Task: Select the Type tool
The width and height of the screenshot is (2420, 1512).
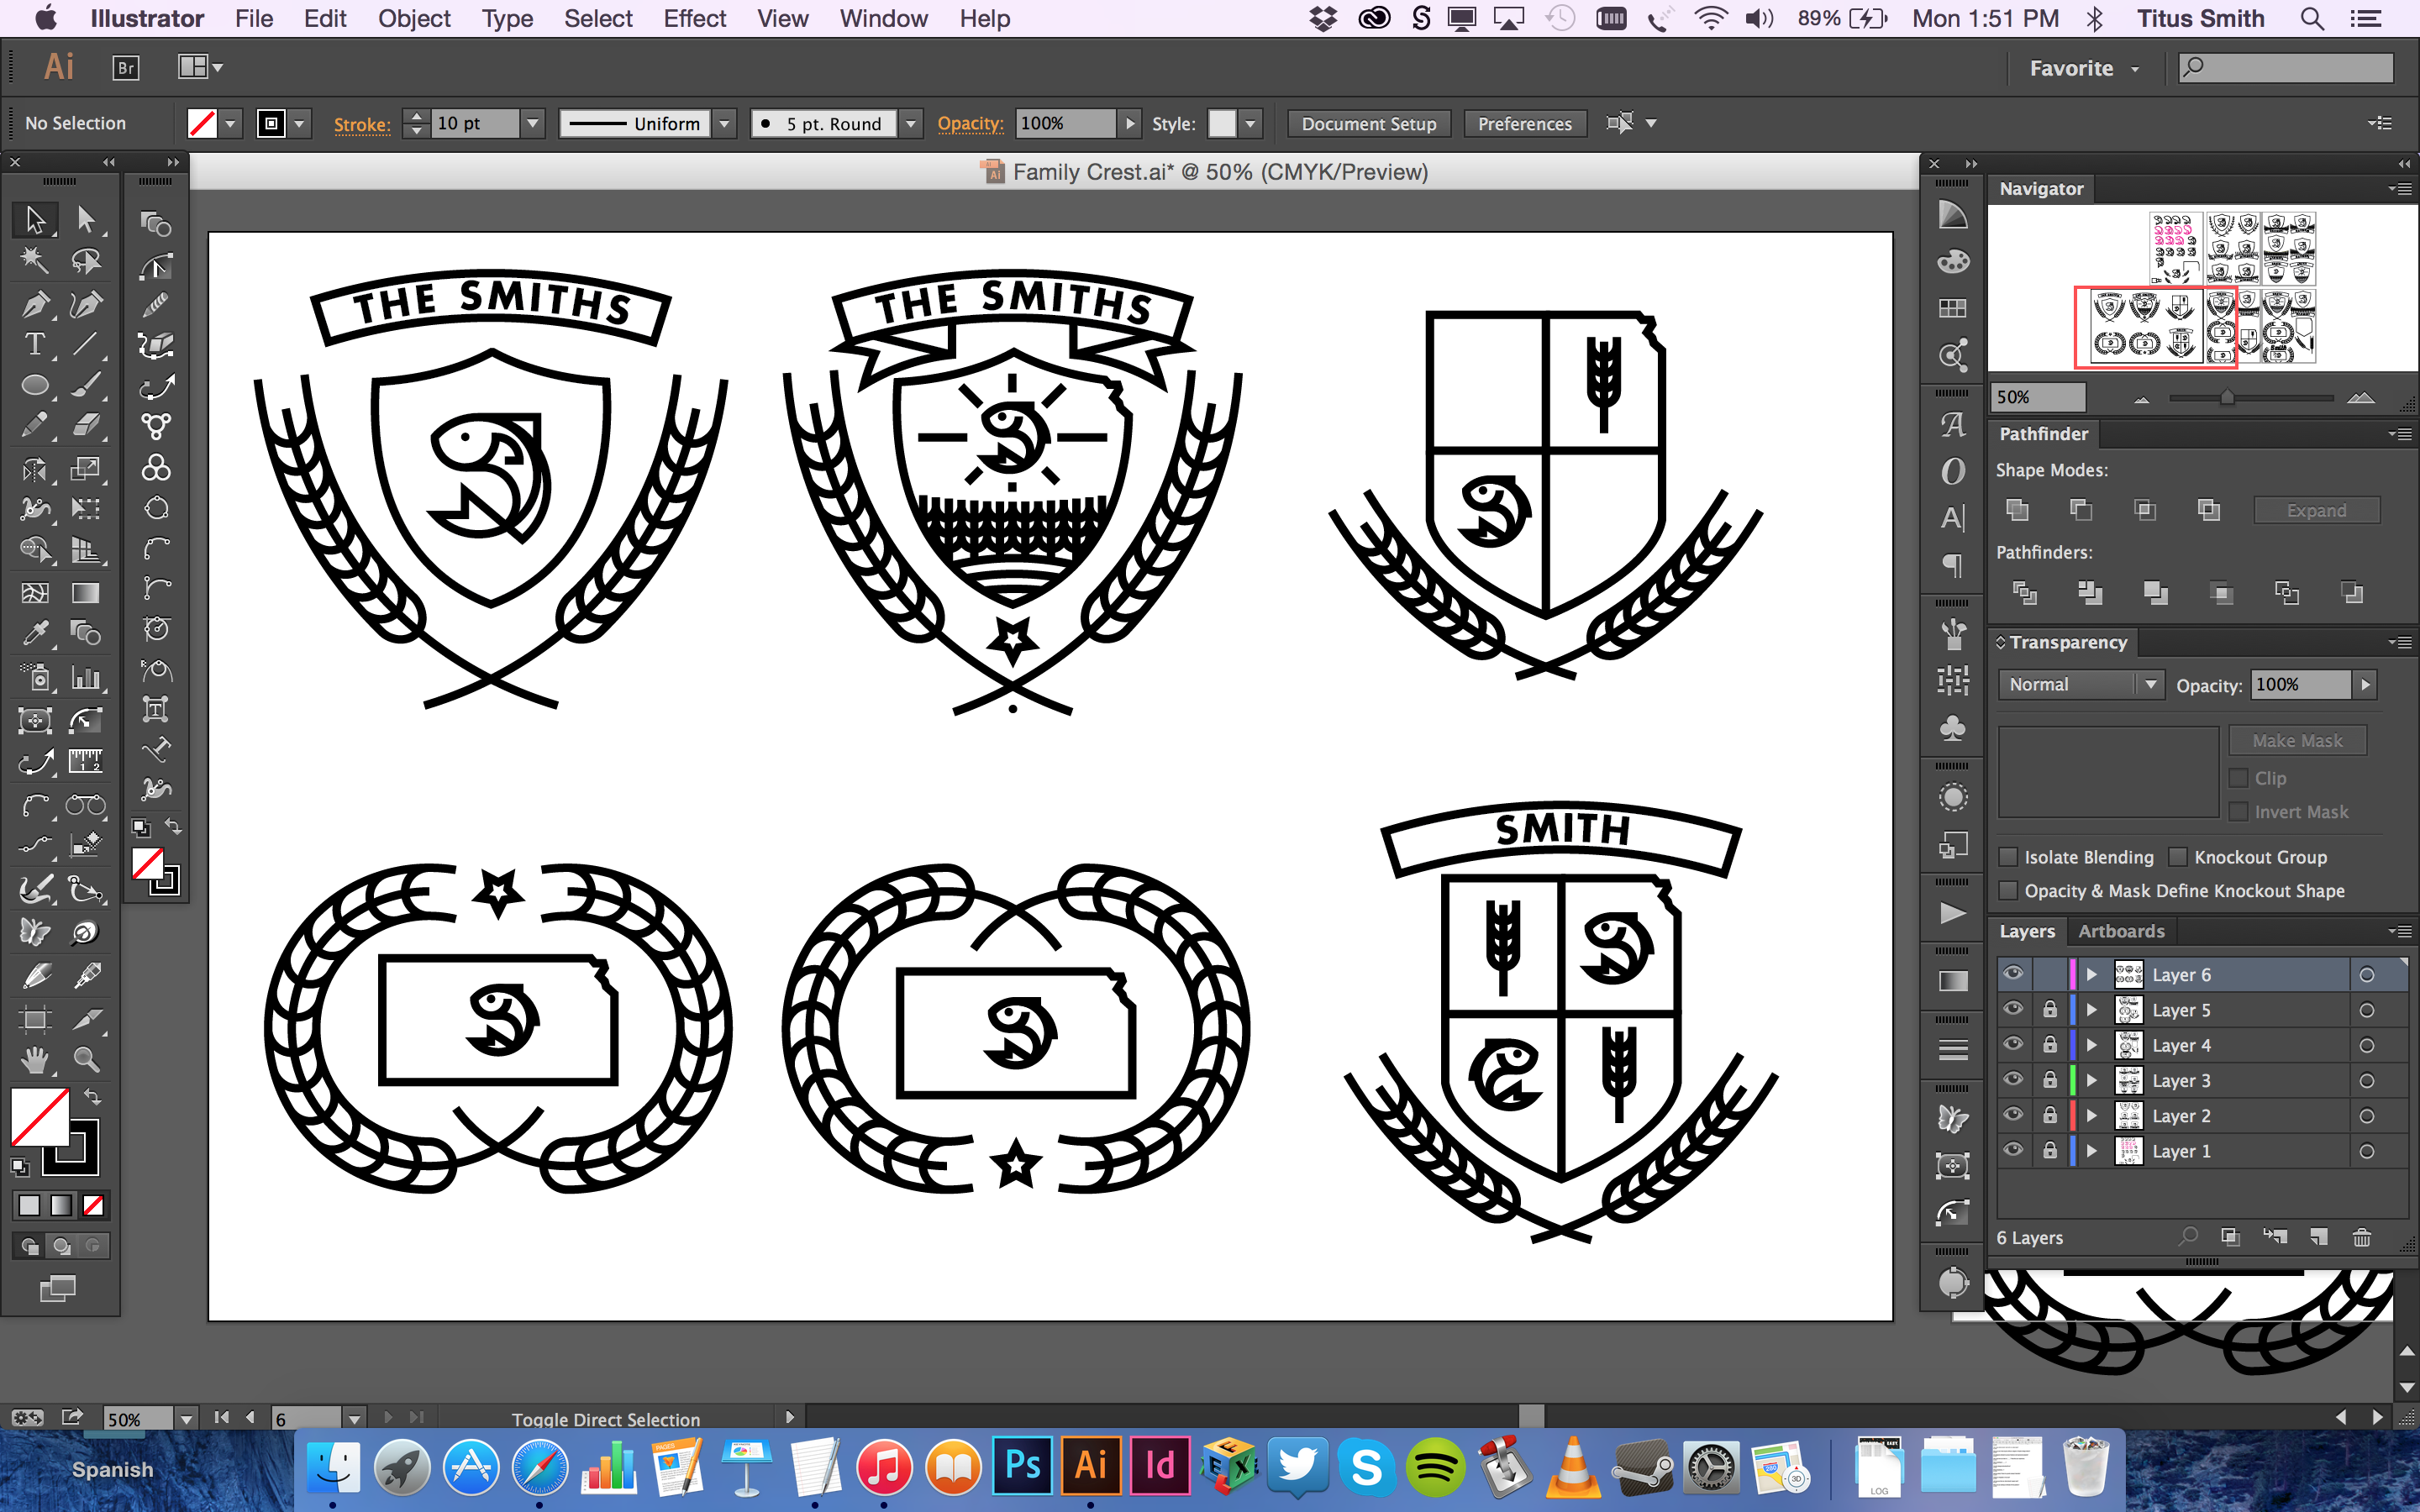Action: (x=35, y=345)
